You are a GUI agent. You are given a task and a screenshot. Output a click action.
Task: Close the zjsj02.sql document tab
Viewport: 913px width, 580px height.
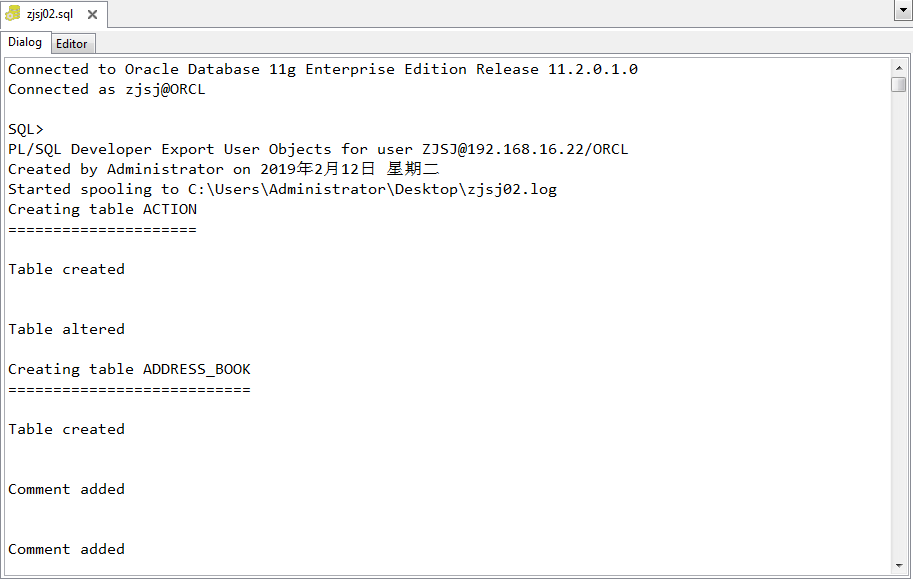pos(91,14)
